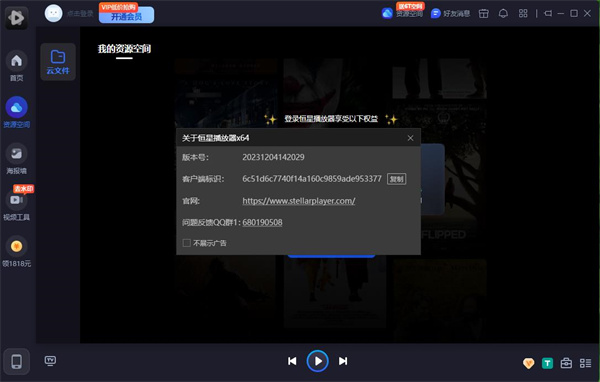600x382 pixels.
Task: Select the 云文件 cloud files tab
Action: [x=58, y=62]
